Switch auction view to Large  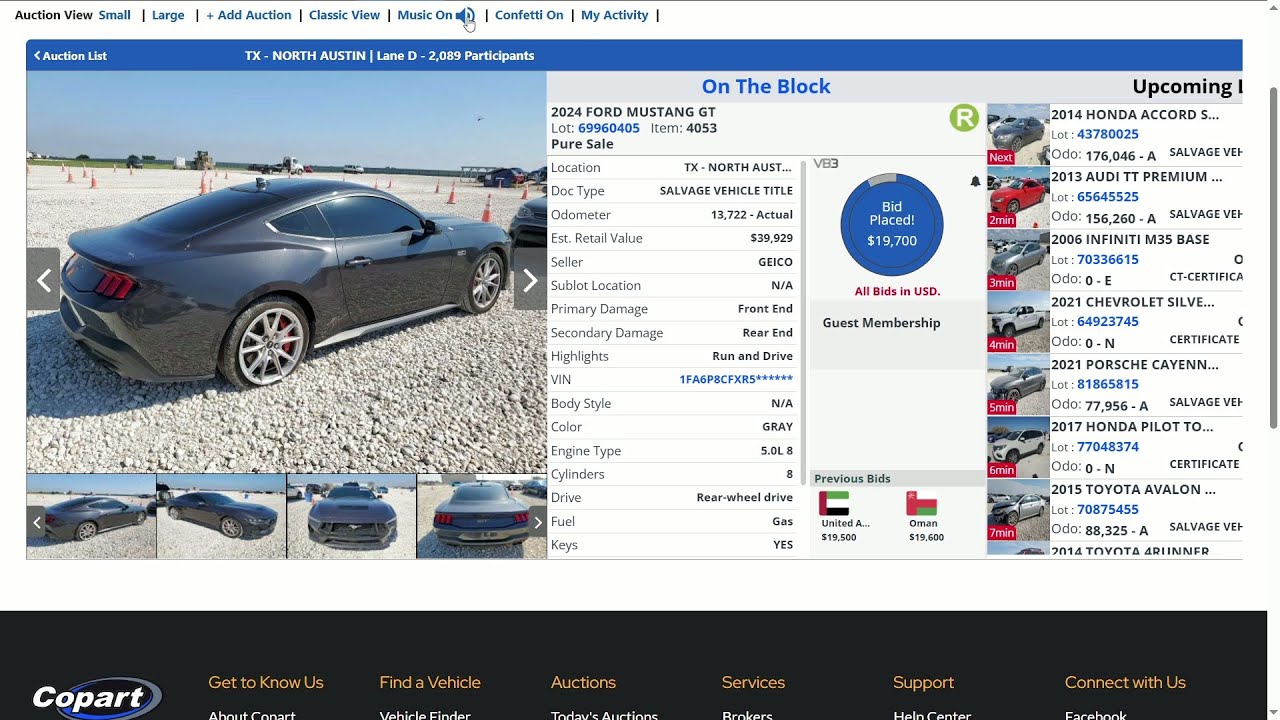click(x=168, y=15)
